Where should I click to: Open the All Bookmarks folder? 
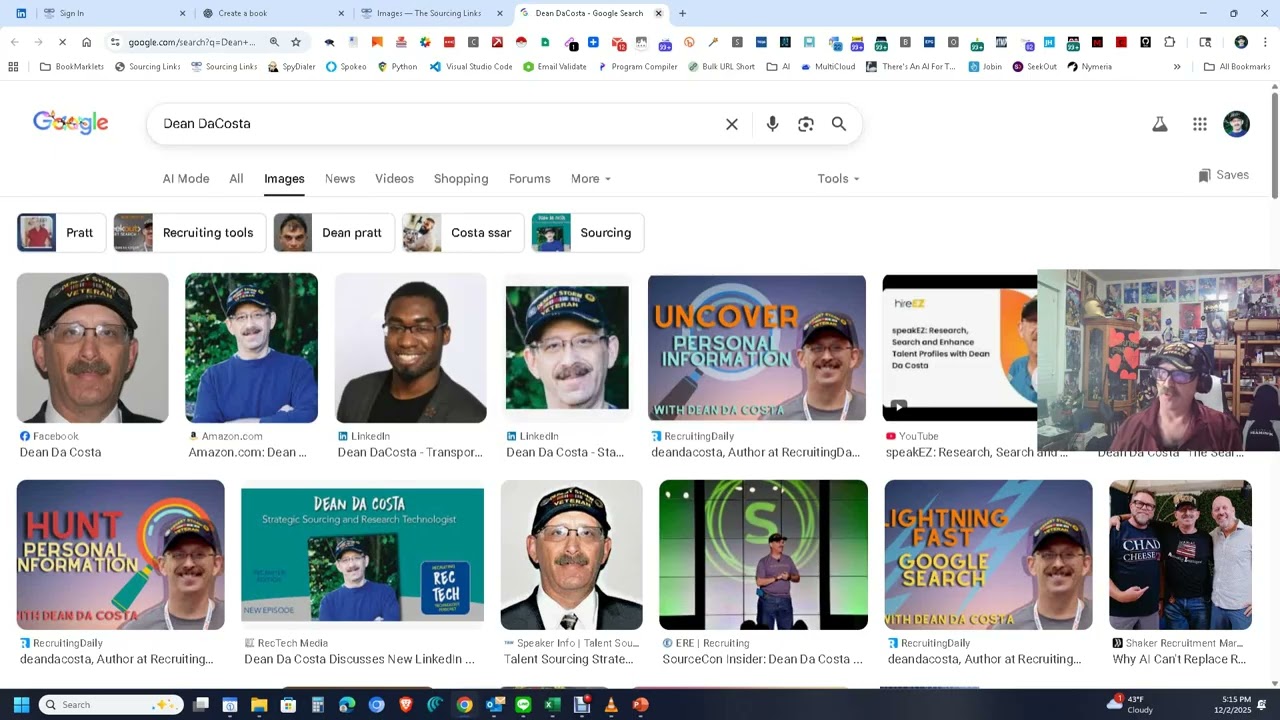1237,67
